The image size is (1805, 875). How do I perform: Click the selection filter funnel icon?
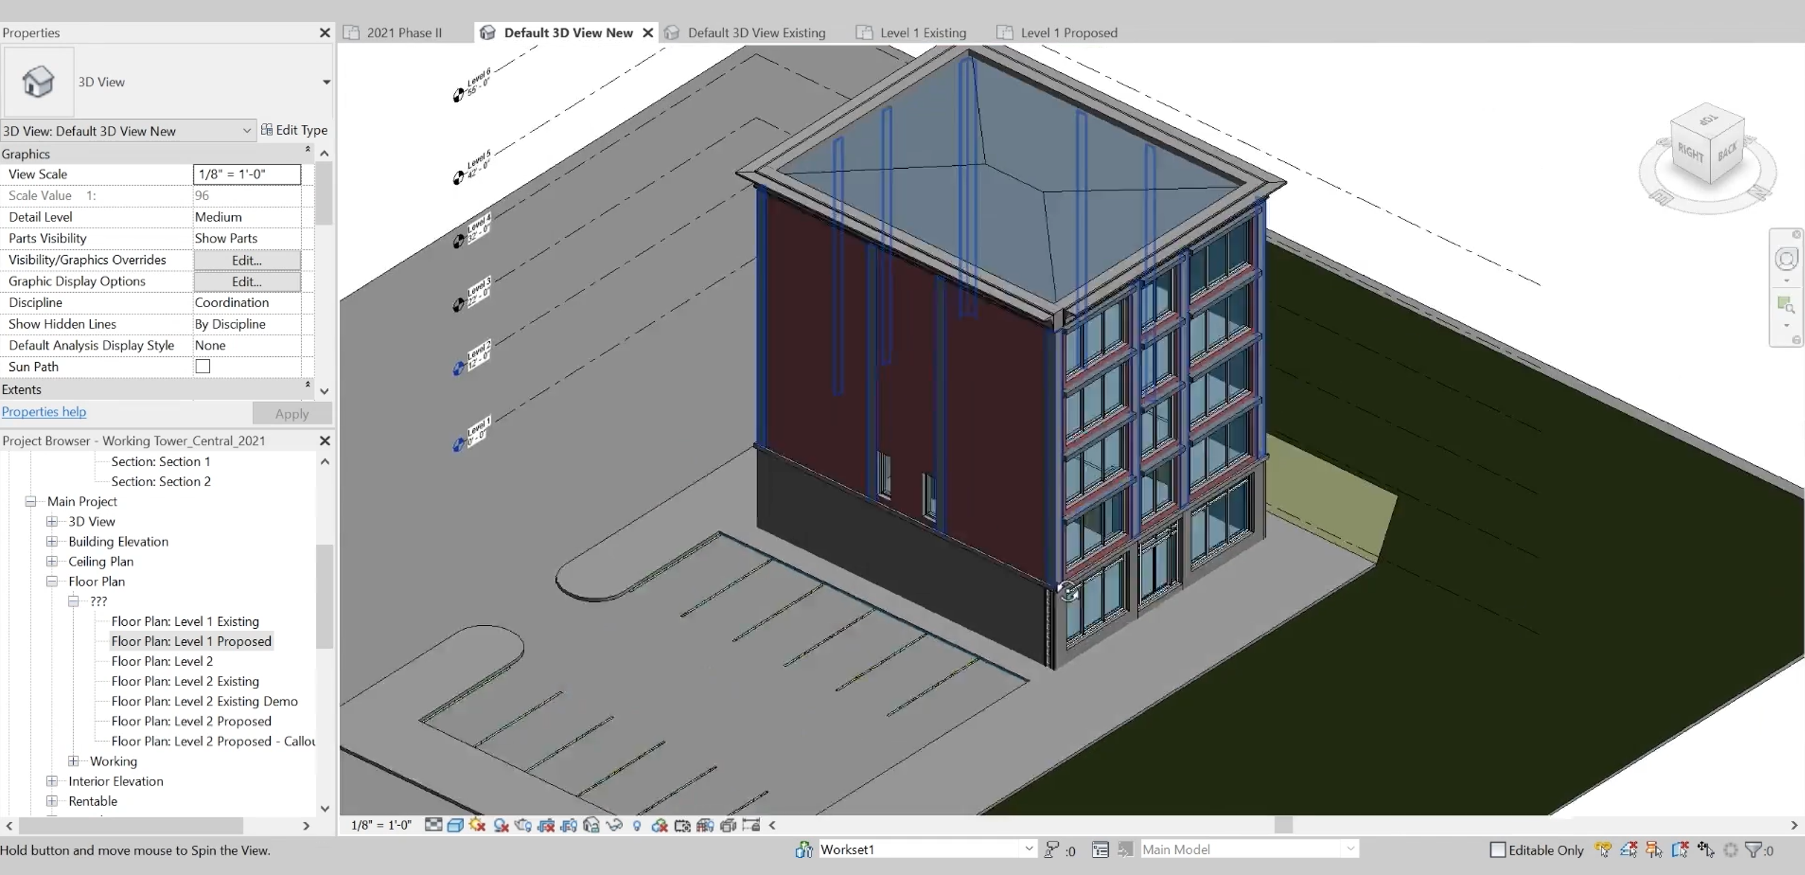[x=1754, y=850]
